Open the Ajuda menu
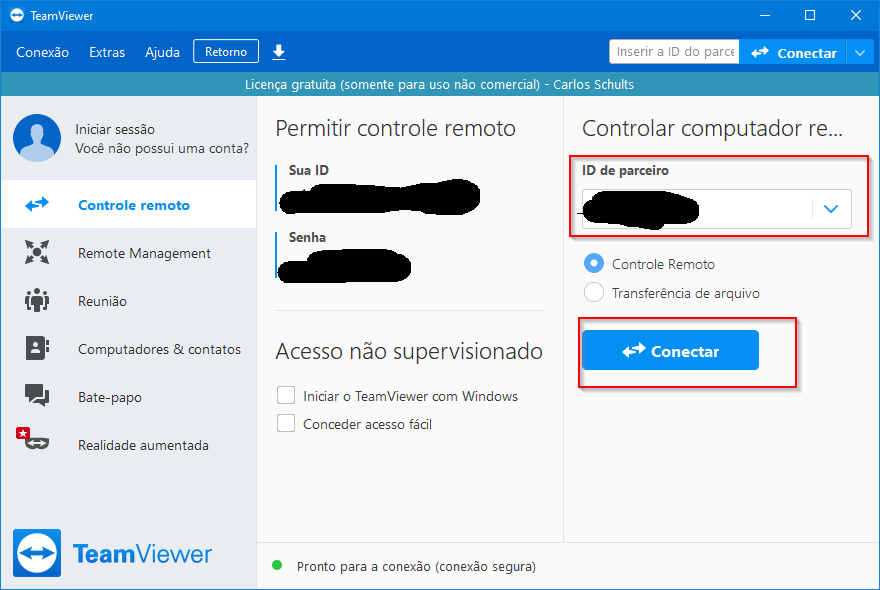 click(162, 52)
